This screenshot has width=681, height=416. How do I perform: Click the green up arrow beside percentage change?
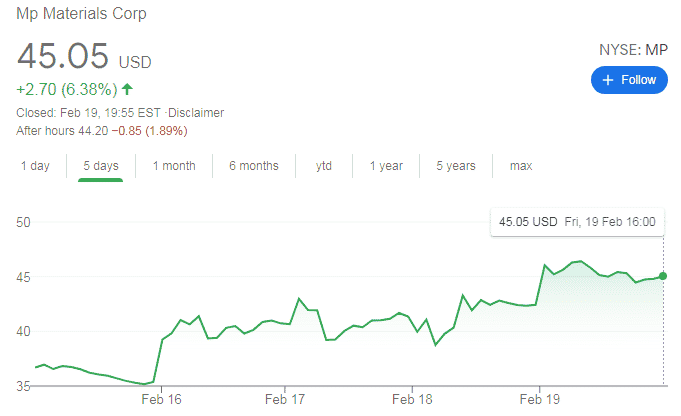click(x=127, y=89)
